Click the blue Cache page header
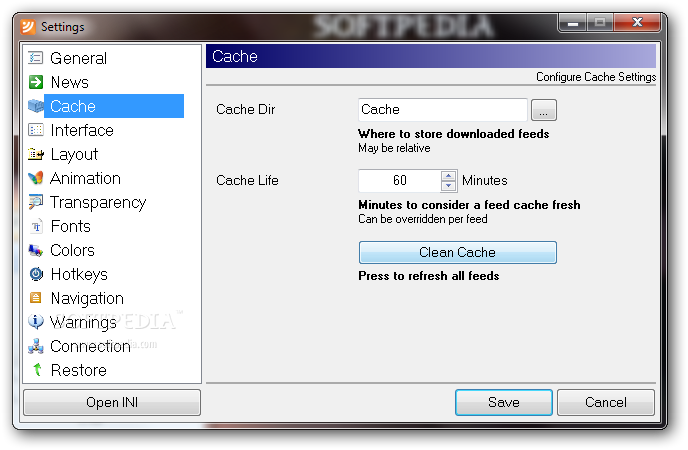688x450 pixels. (431, 56)
